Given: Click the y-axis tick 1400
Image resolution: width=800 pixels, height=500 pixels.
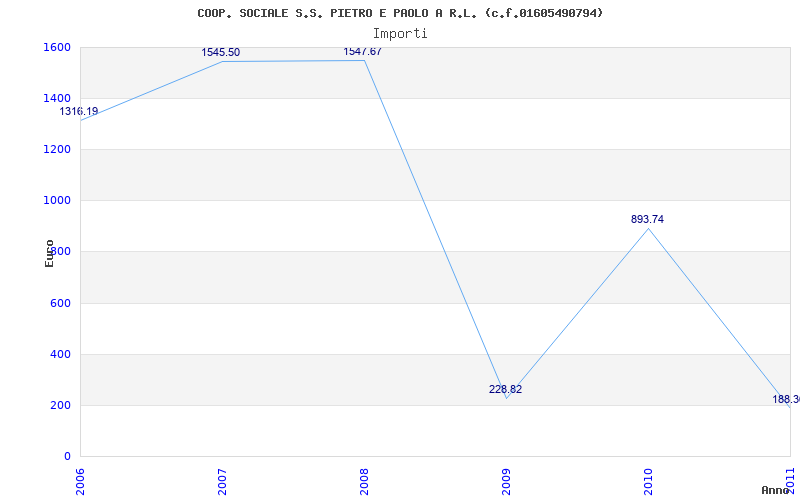Looking at the screenshot, I should [57, 98].
